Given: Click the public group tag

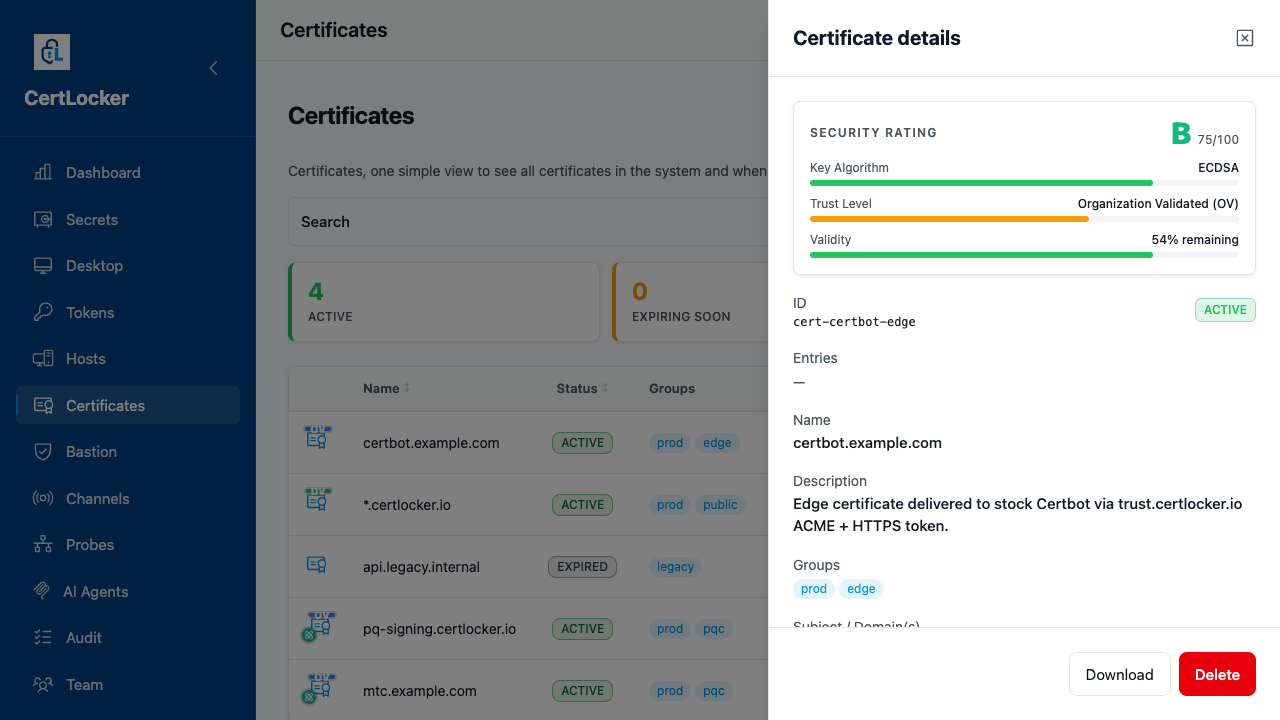Looking at the screenshot, I should 720,505.
